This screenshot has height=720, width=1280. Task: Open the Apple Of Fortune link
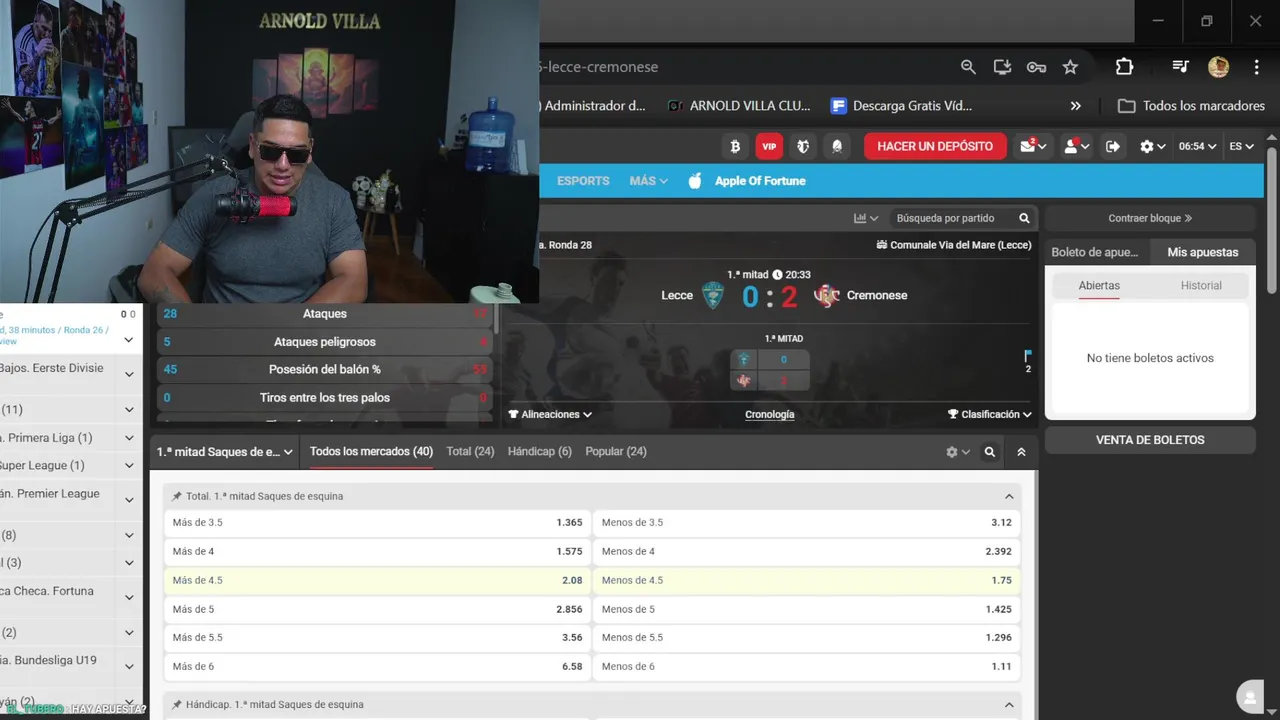tap(760, 181)
